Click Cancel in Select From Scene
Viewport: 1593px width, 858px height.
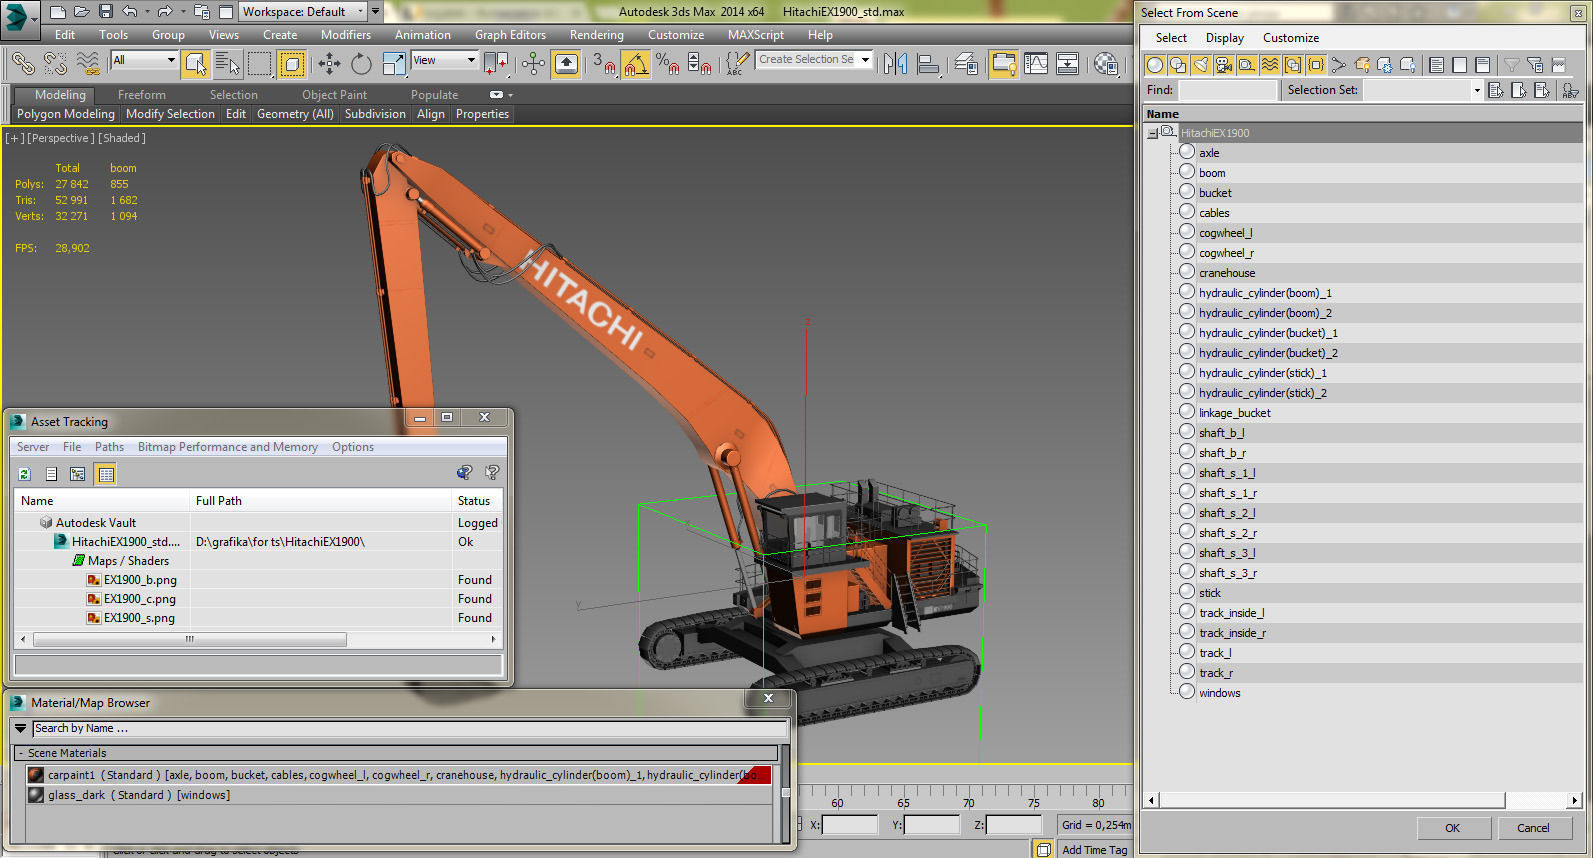(x=1534, y=828)
